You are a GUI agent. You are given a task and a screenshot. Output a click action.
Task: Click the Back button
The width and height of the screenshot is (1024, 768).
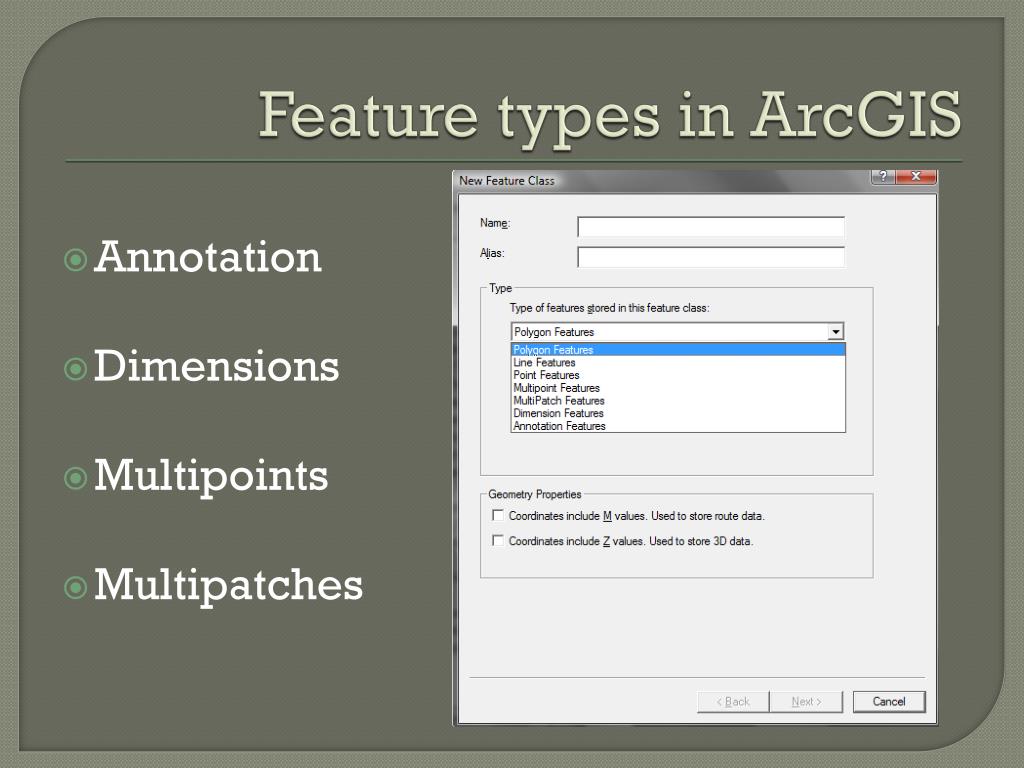click(x=733, y=701)
